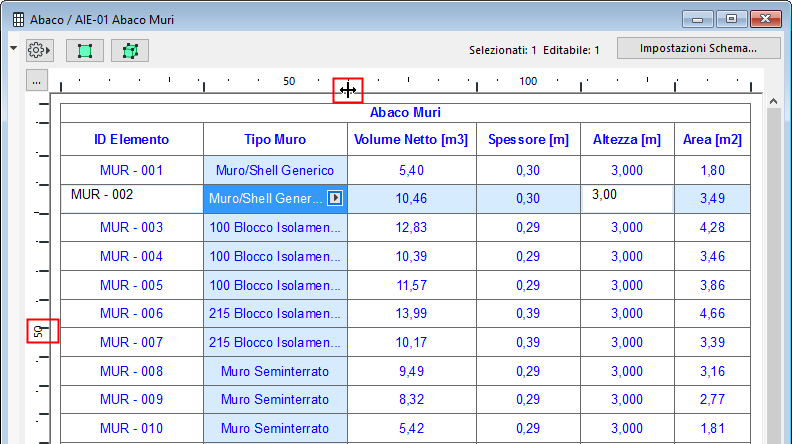Select the Spessore [m] header
Image resolution: width=792 pixels, height=444 pixels.
pos(528,139)
